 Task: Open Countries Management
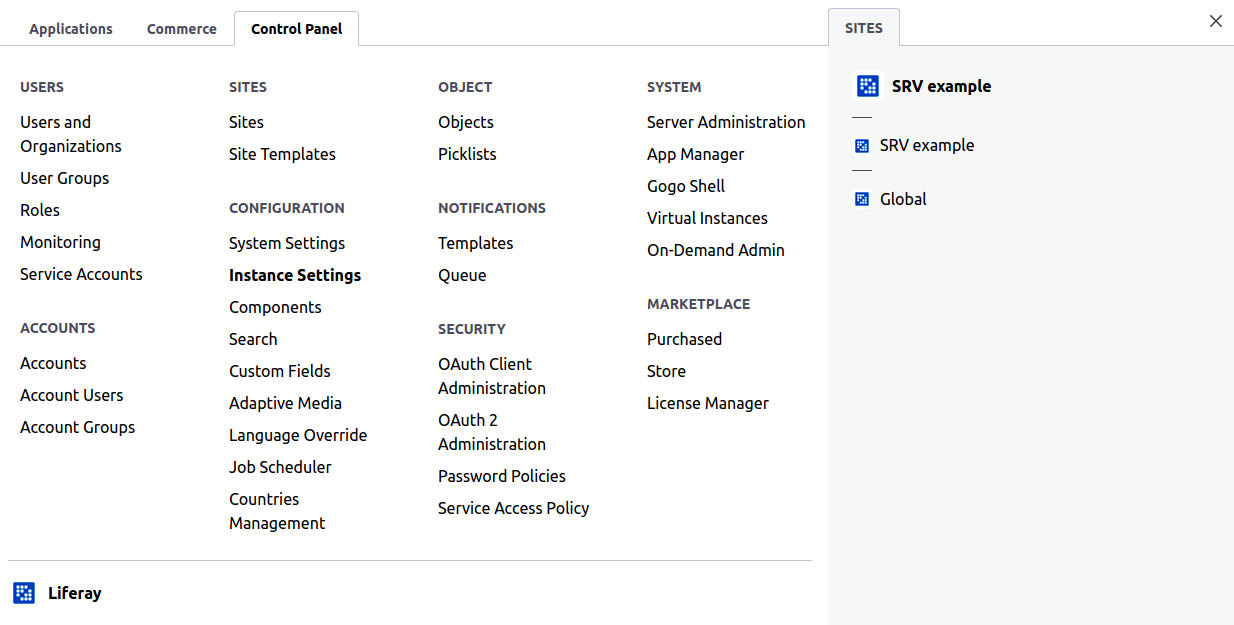tap(277, 511)
